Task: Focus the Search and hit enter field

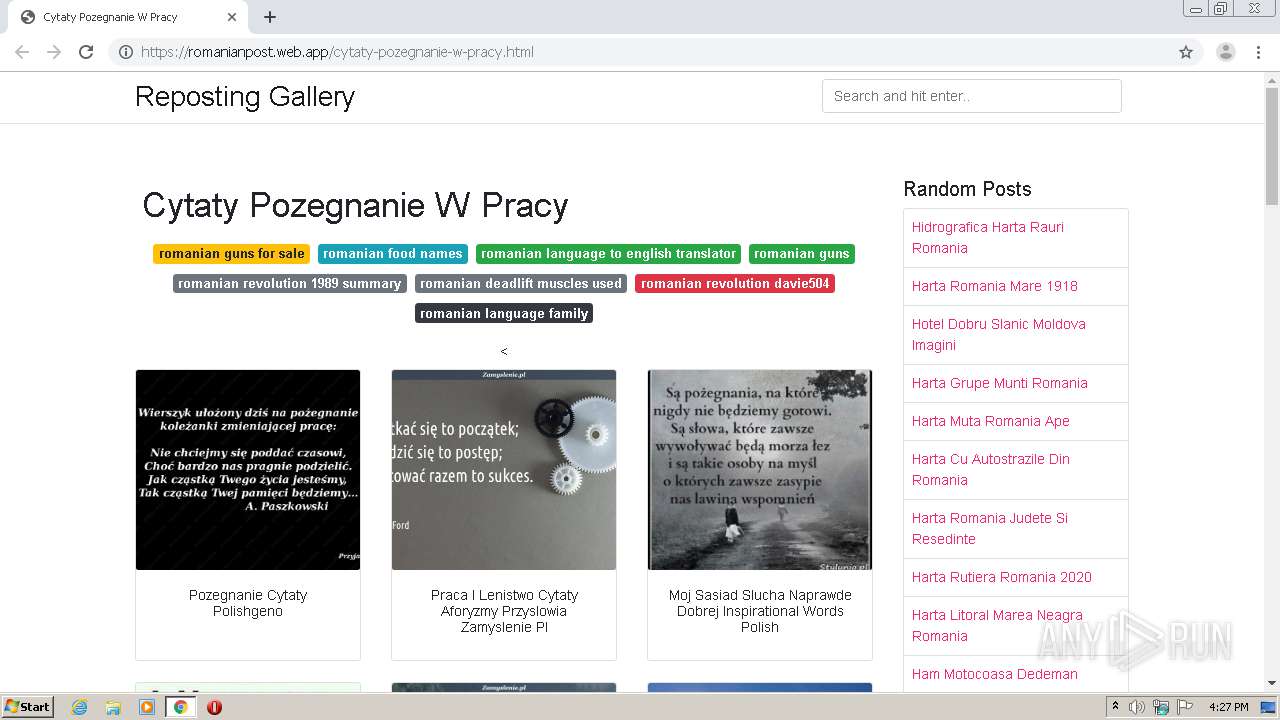Action: pos(971,96)
